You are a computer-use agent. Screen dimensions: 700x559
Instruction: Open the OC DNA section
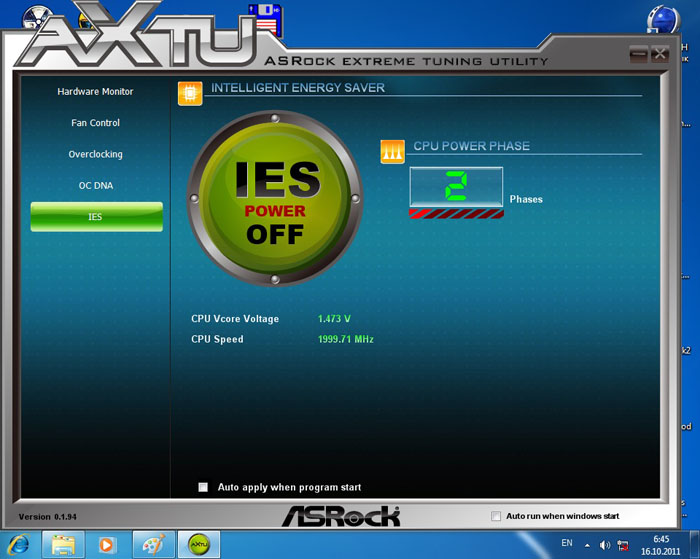click(x=96, y=185)
